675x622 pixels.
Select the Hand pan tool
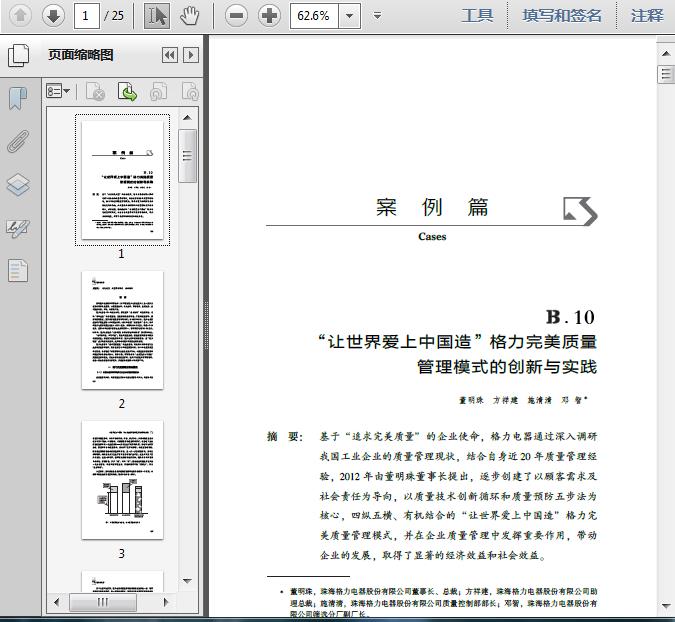pyautogui.click(x=189, y=16)
